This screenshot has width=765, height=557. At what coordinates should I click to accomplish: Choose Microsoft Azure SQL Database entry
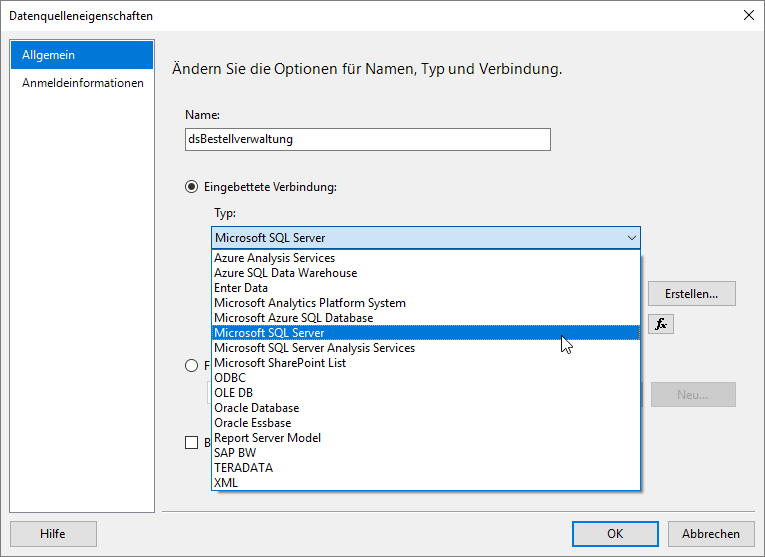click(x=293, y=318)
